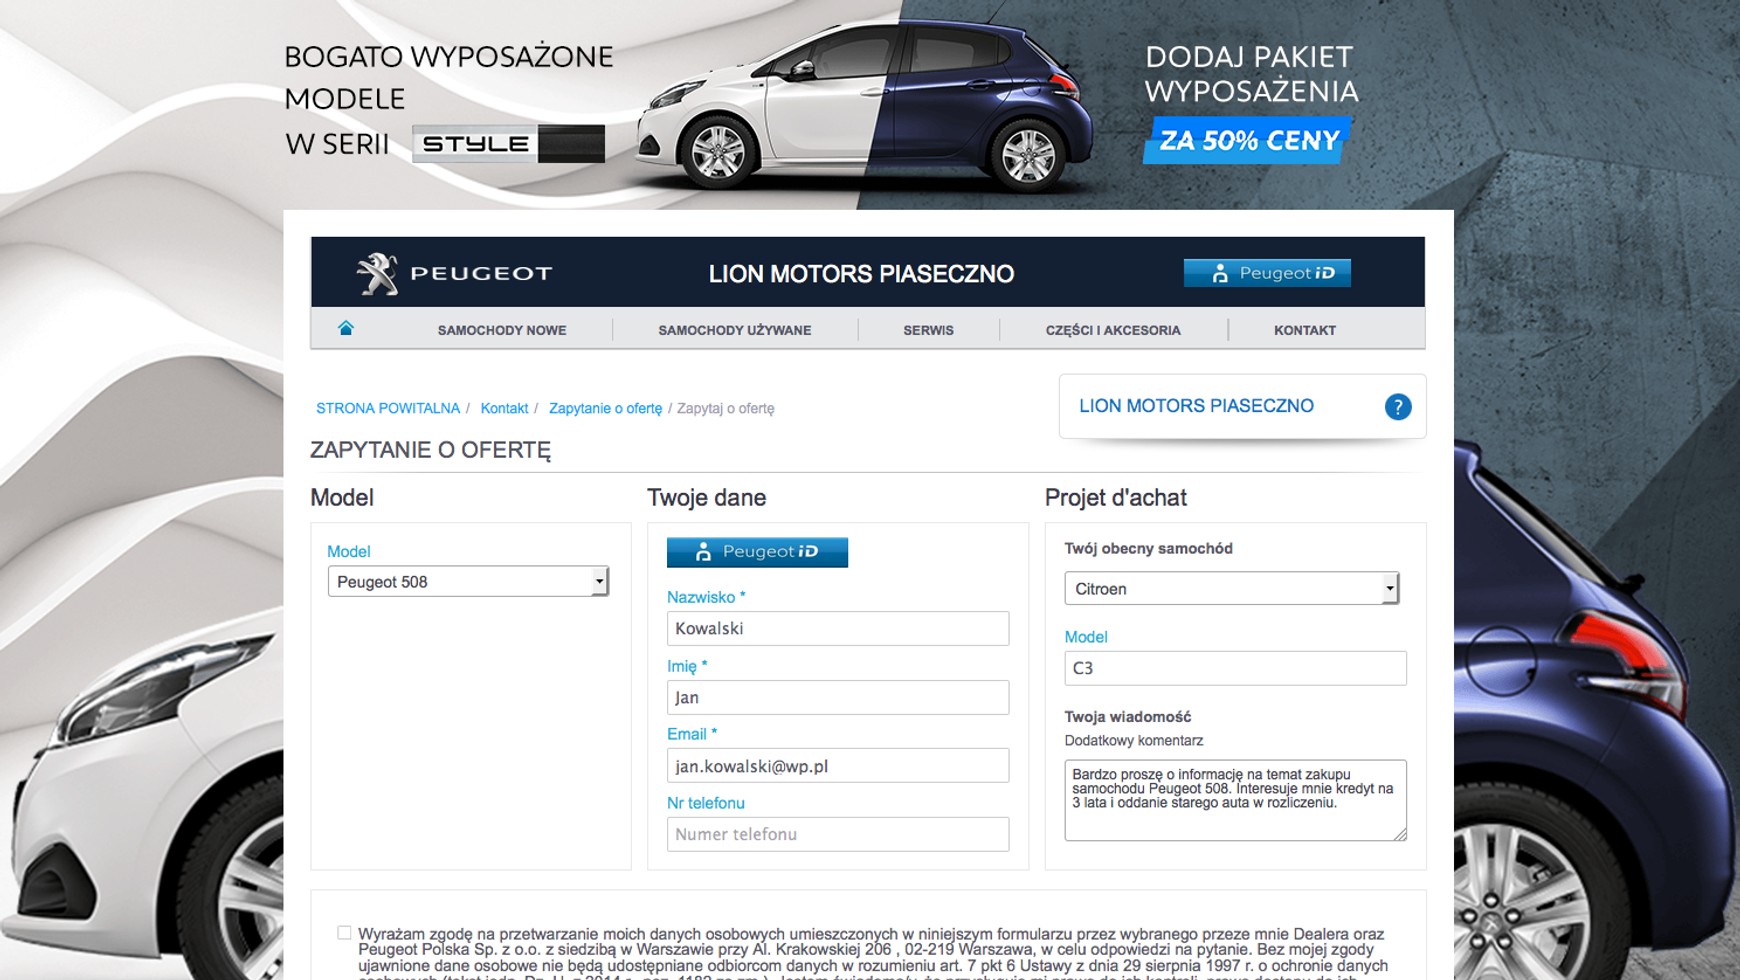Click the Peugeot lion logo
The width and height of the screenshot is (1740, 980).
coord(377,274)
